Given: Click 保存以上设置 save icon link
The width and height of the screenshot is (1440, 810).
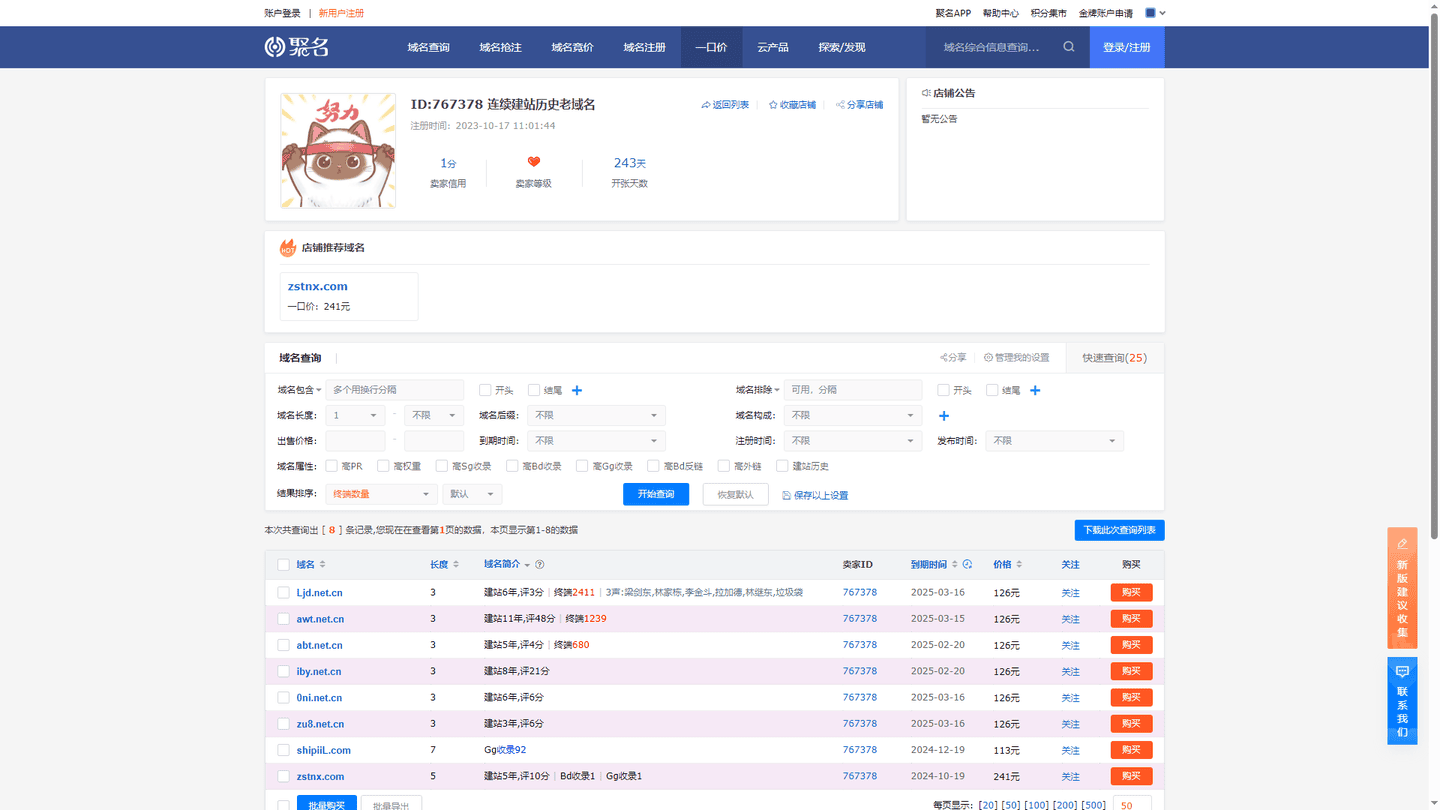Looking at the screenshot, I should coord(815,496).
